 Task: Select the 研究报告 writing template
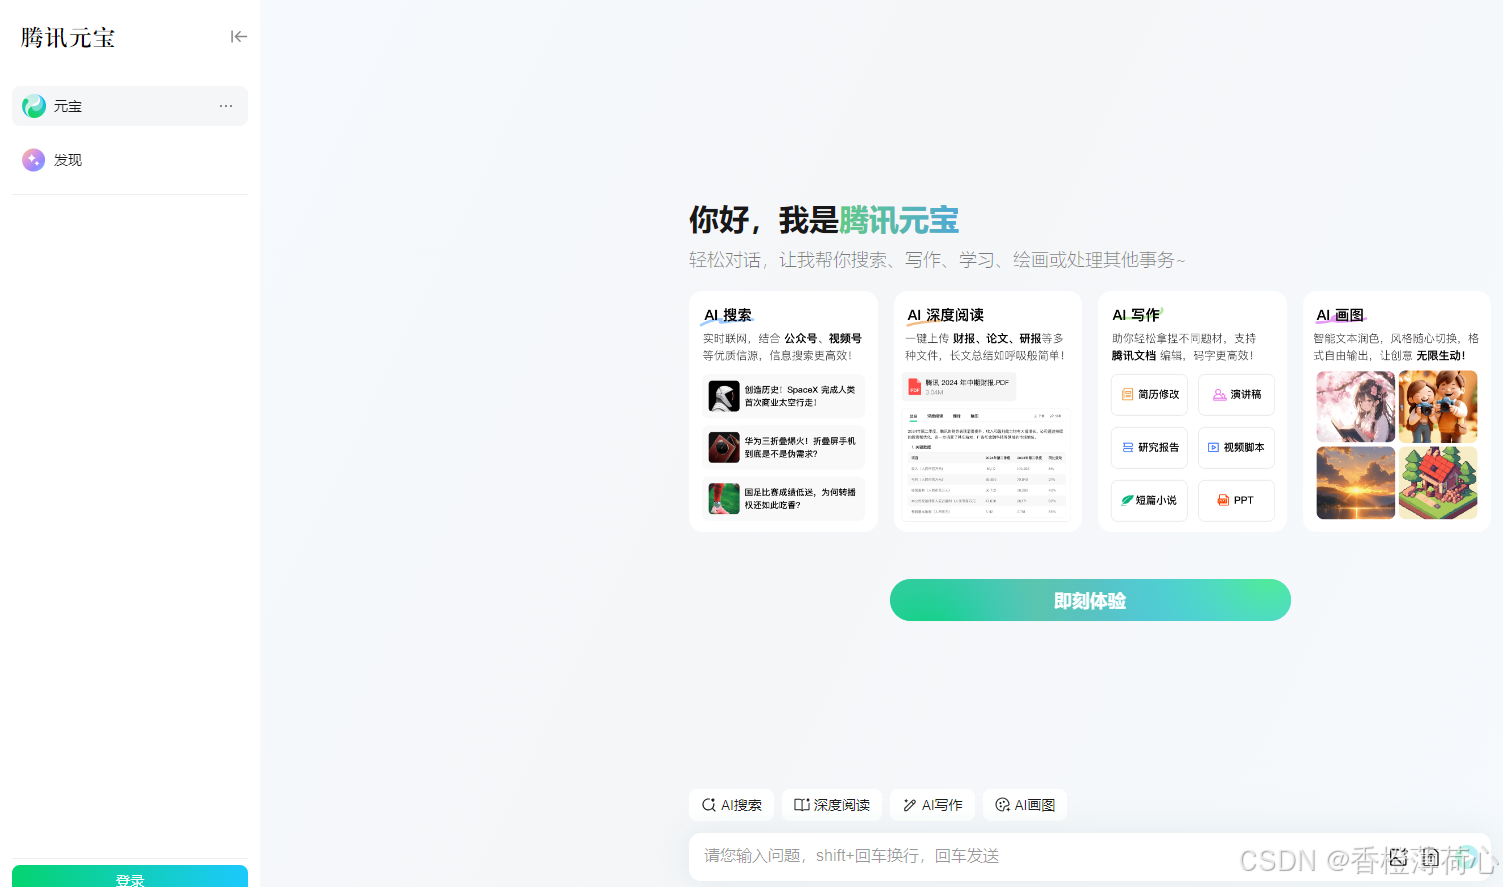pyautogui.click(x=1149, y=448)
